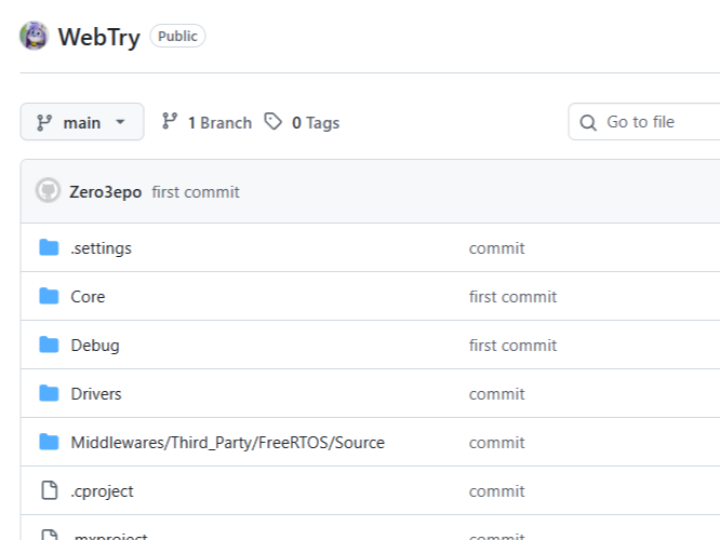Click the Drivers folder icon
This screenshot has height=540, width=720.
(49, 393)
